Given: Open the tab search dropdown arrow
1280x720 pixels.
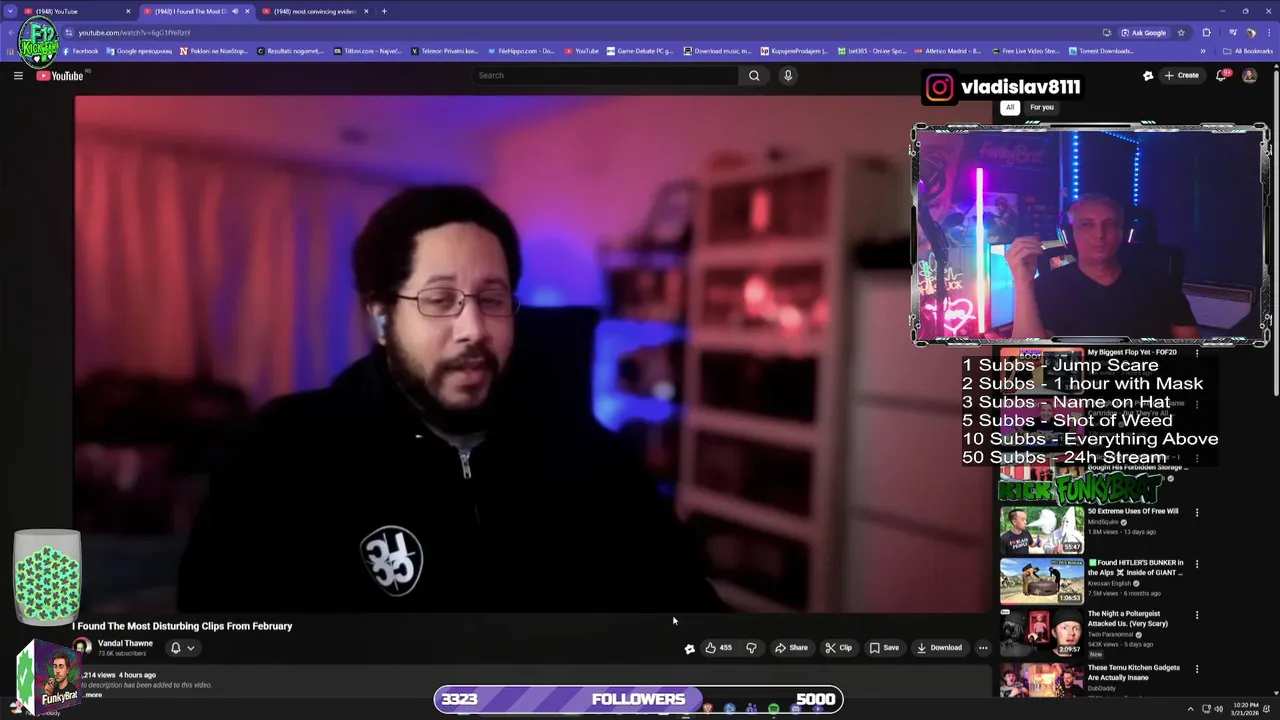Looking at the screenshot, I should (x=9, y=11).
